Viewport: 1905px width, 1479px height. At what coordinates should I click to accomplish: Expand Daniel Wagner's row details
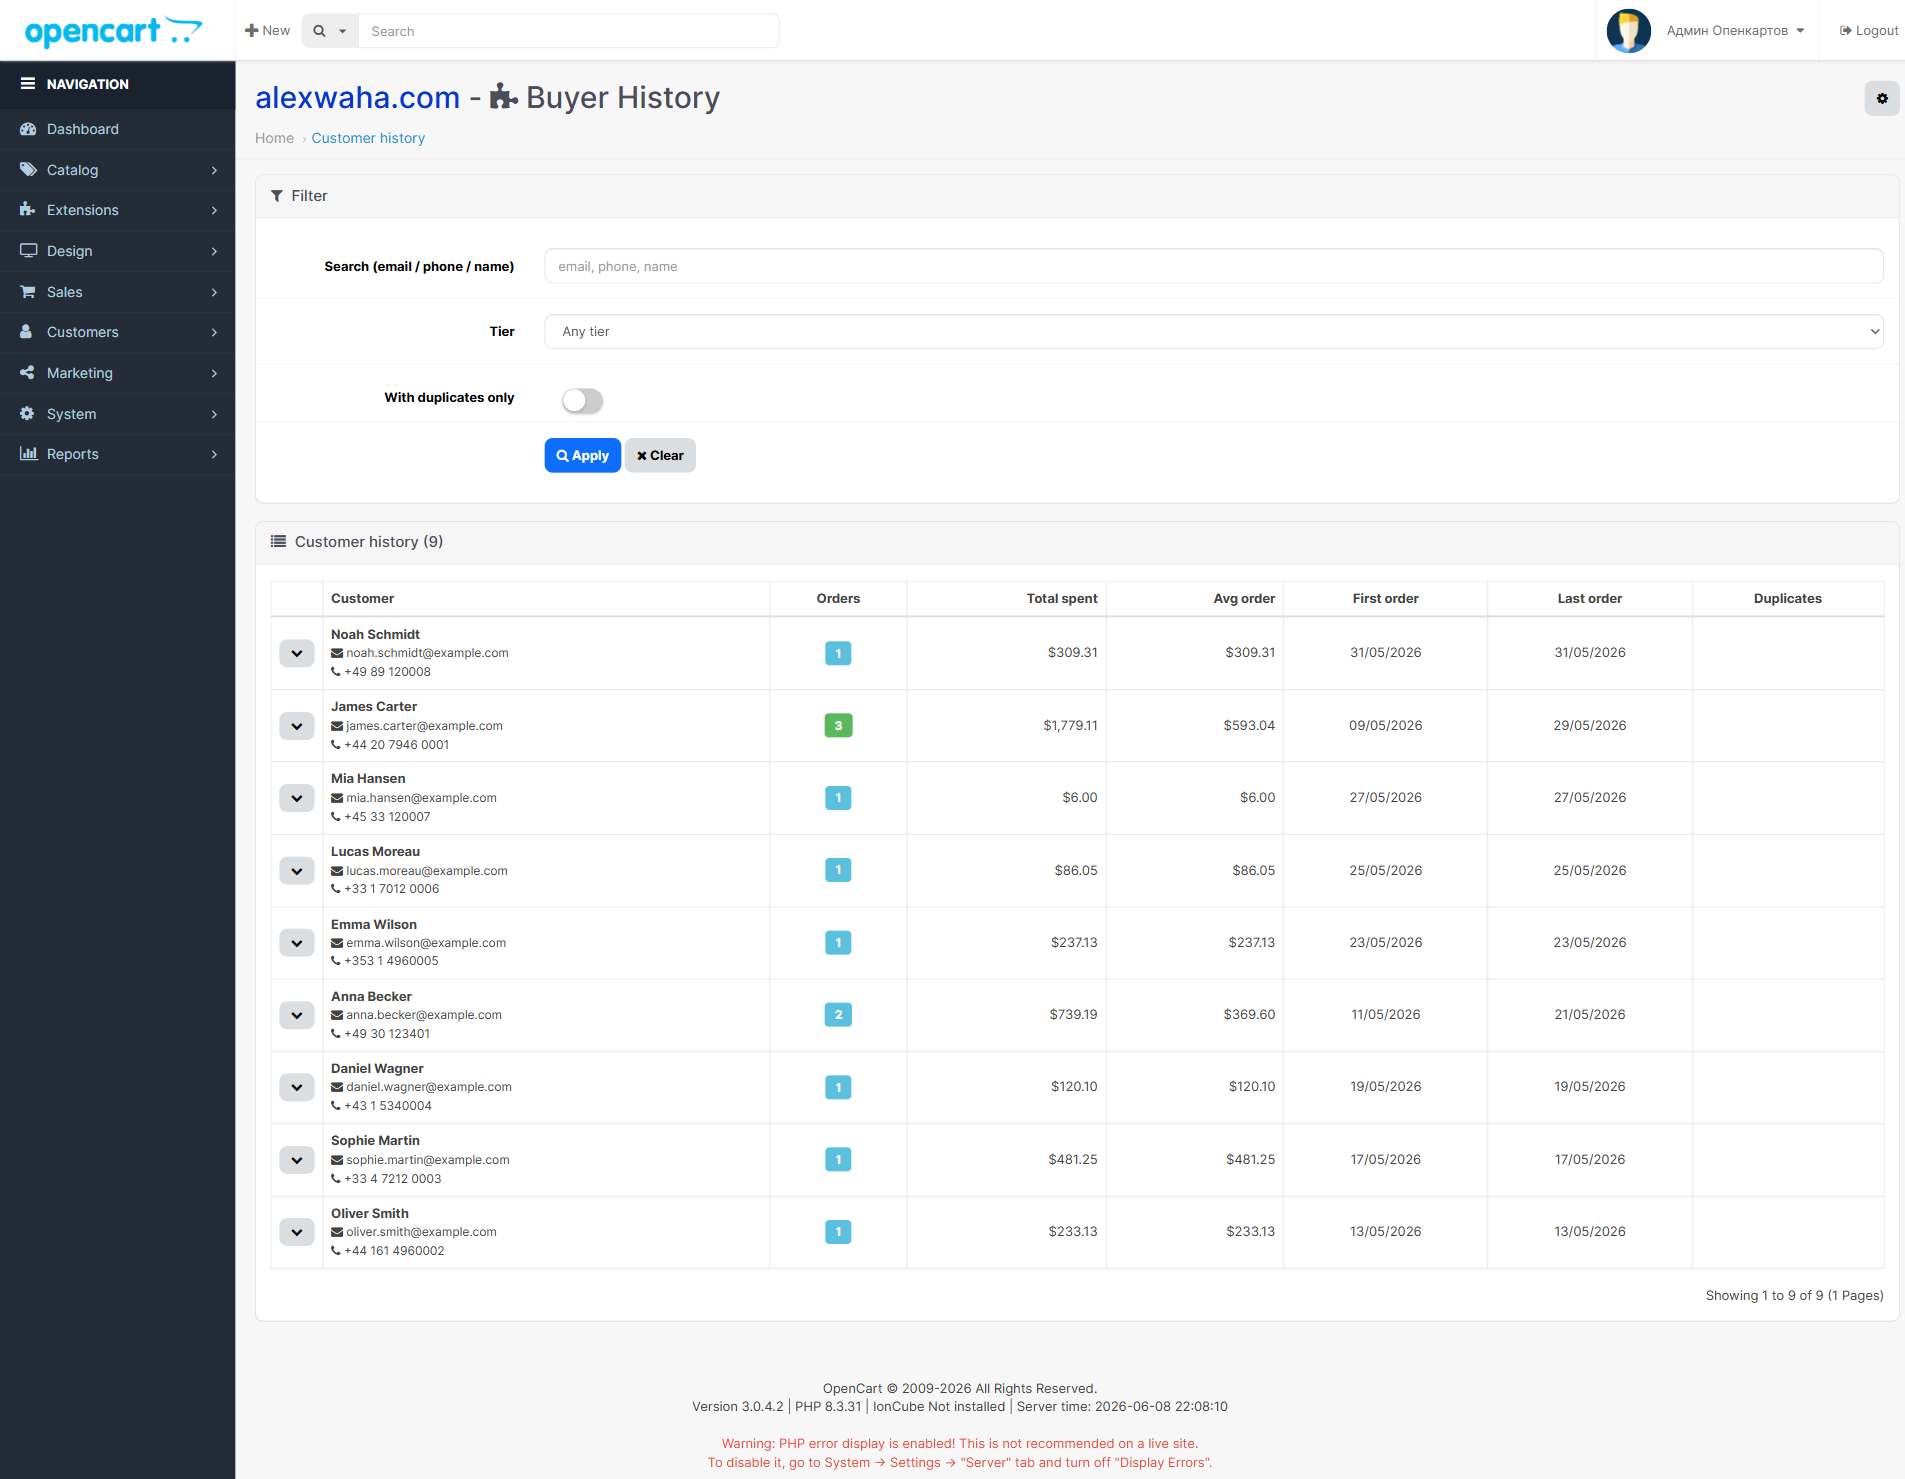pos(297,1087)
